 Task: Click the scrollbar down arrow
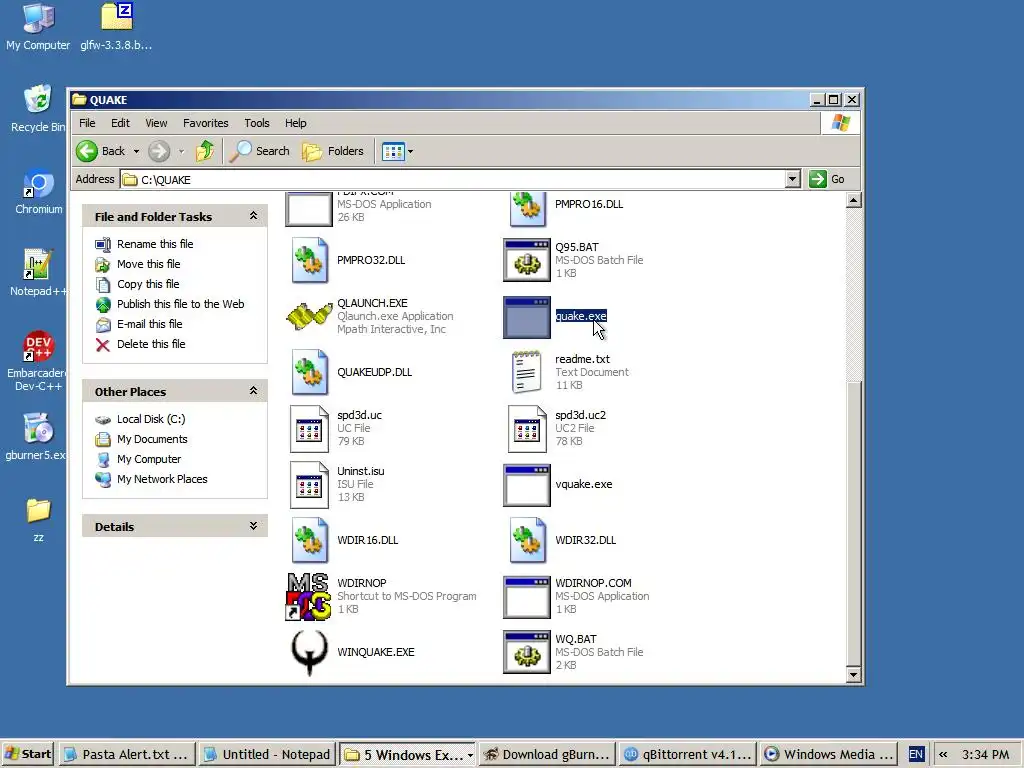pos(854,675)
